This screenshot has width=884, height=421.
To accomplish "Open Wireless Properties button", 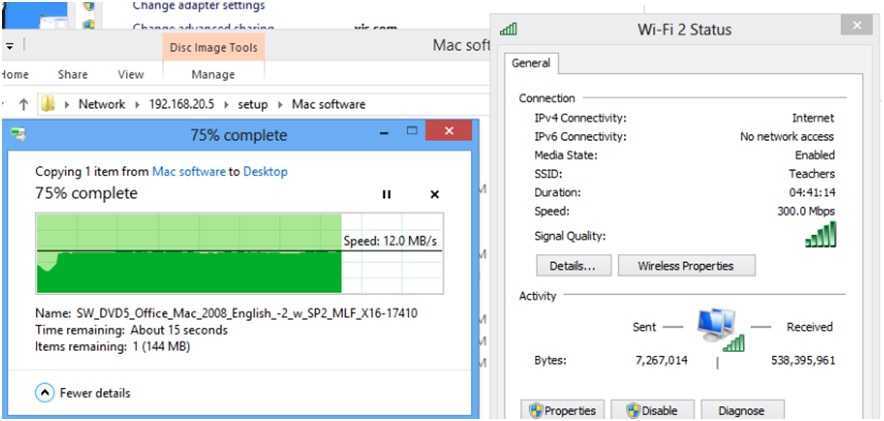I will pyautogui.click(x=686, y=265).
